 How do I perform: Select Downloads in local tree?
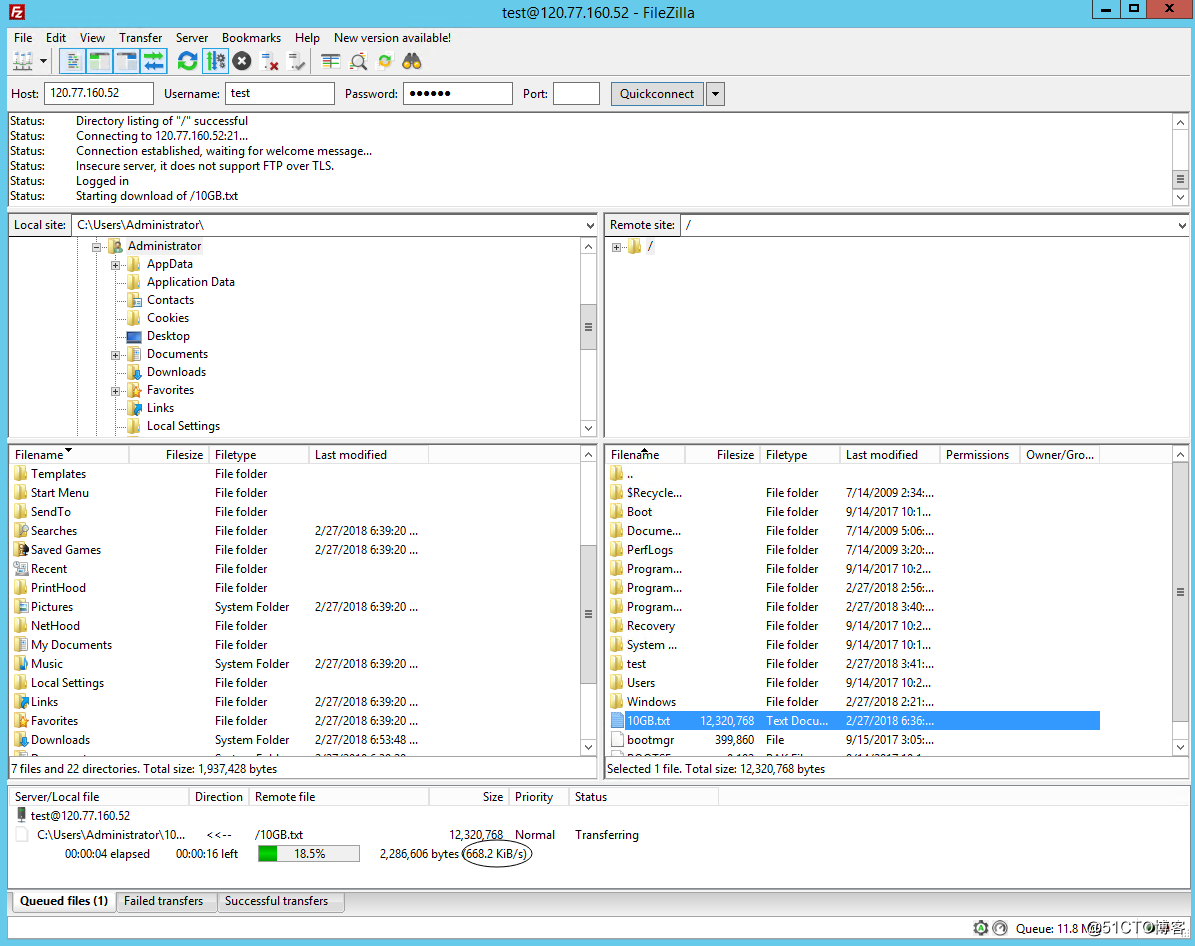tap(176, 372)
